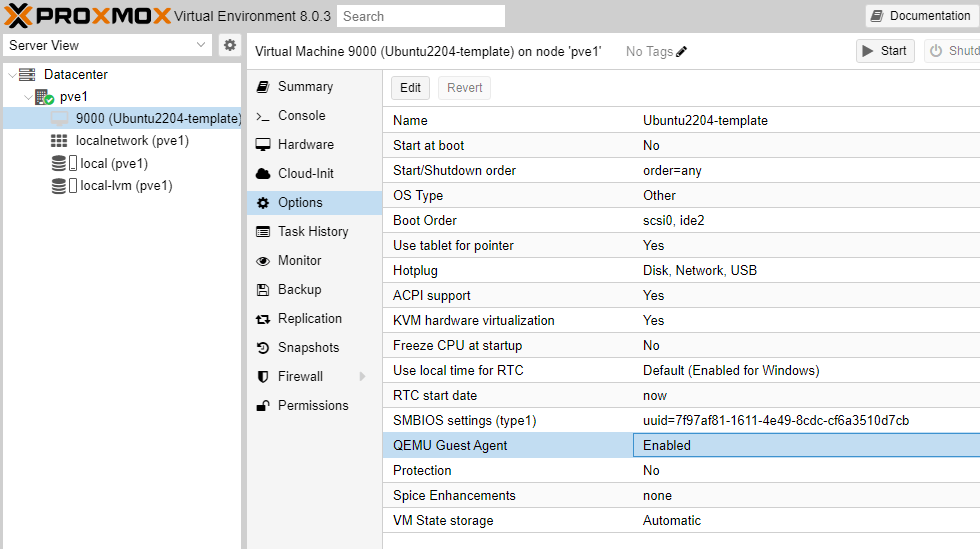Open the Task History tab
Viewport: 980px width, 549px height.
313,231
